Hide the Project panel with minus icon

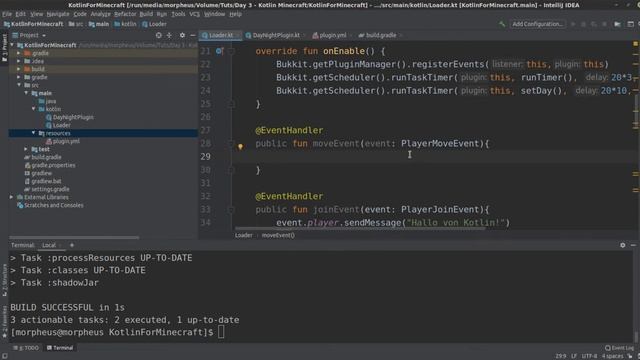(193, 36)
